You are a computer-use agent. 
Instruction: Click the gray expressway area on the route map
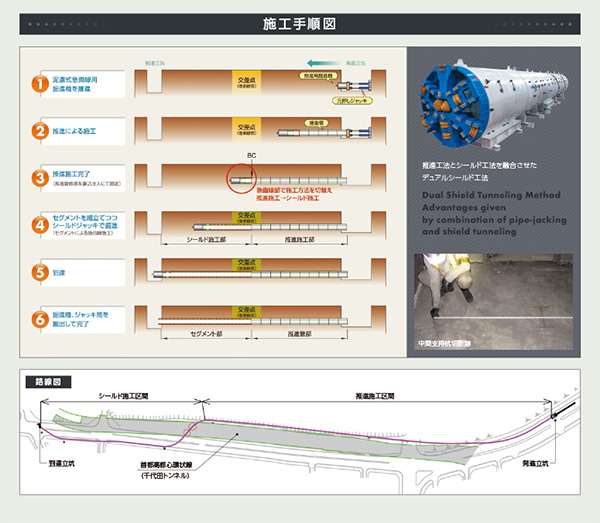pos(268,438)
